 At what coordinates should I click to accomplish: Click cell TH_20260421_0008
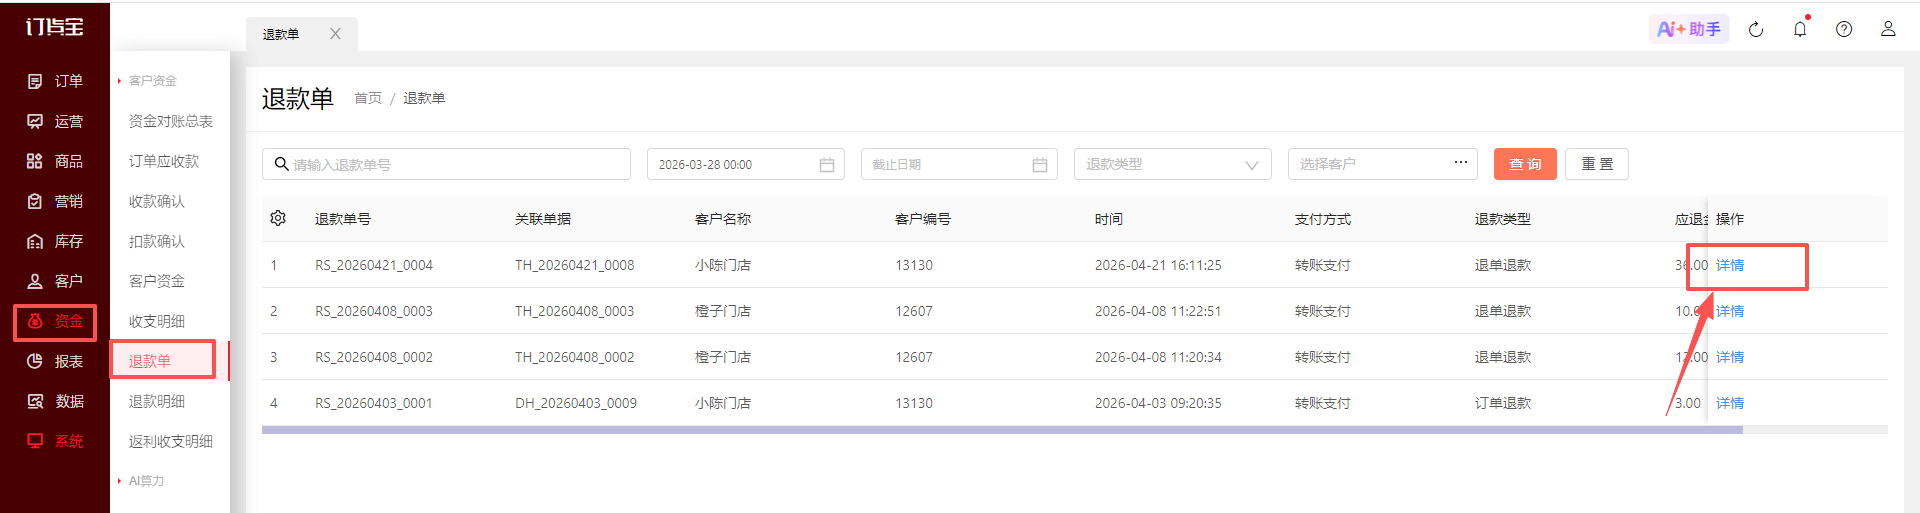pyautogui.click(x=575, y=265)
